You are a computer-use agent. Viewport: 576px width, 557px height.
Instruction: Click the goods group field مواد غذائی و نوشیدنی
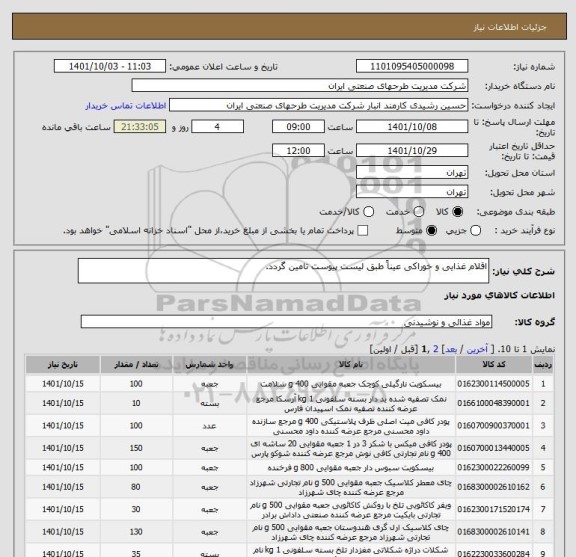click(x=286, y=322)
